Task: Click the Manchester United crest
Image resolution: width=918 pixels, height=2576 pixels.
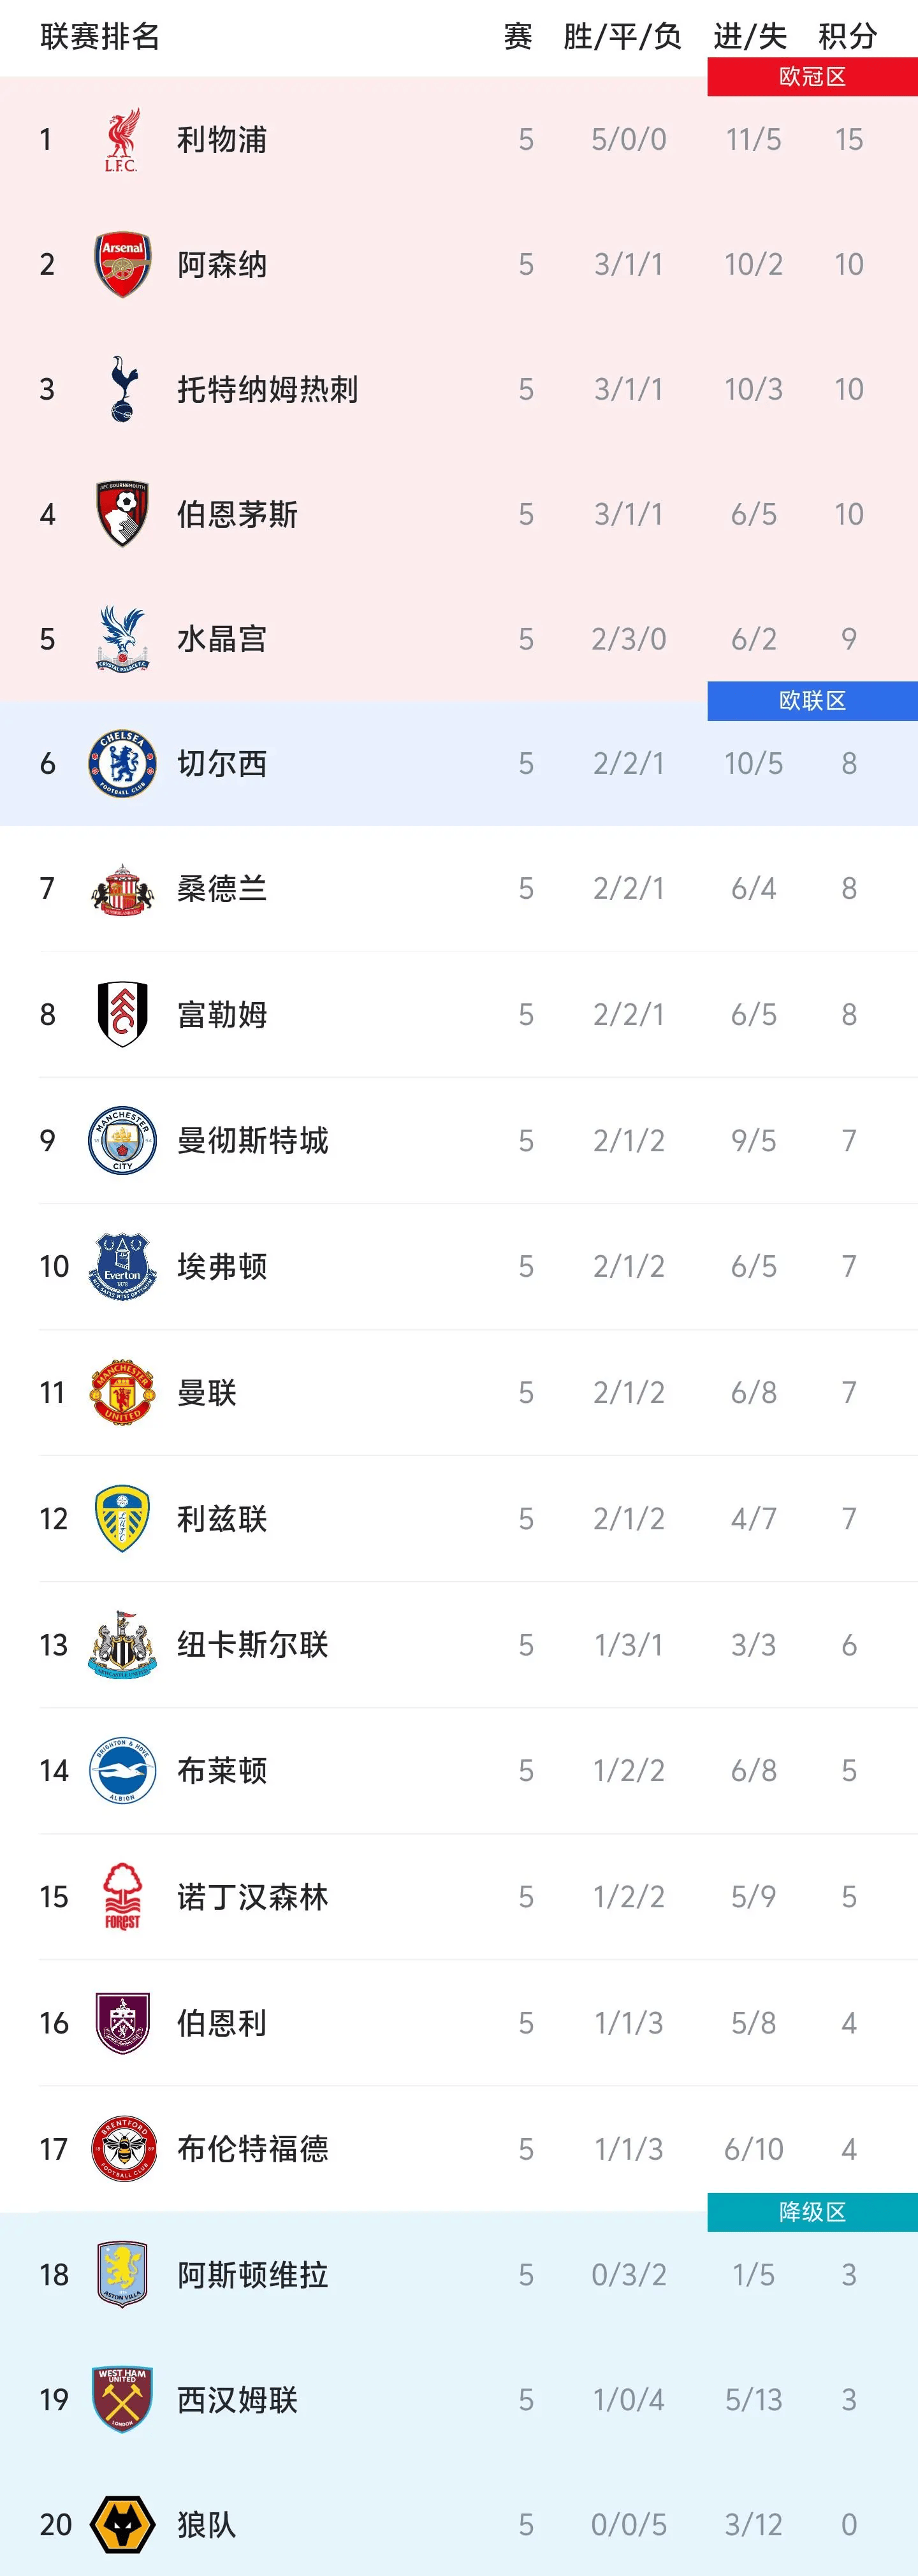Action: tap(122, 1392)
